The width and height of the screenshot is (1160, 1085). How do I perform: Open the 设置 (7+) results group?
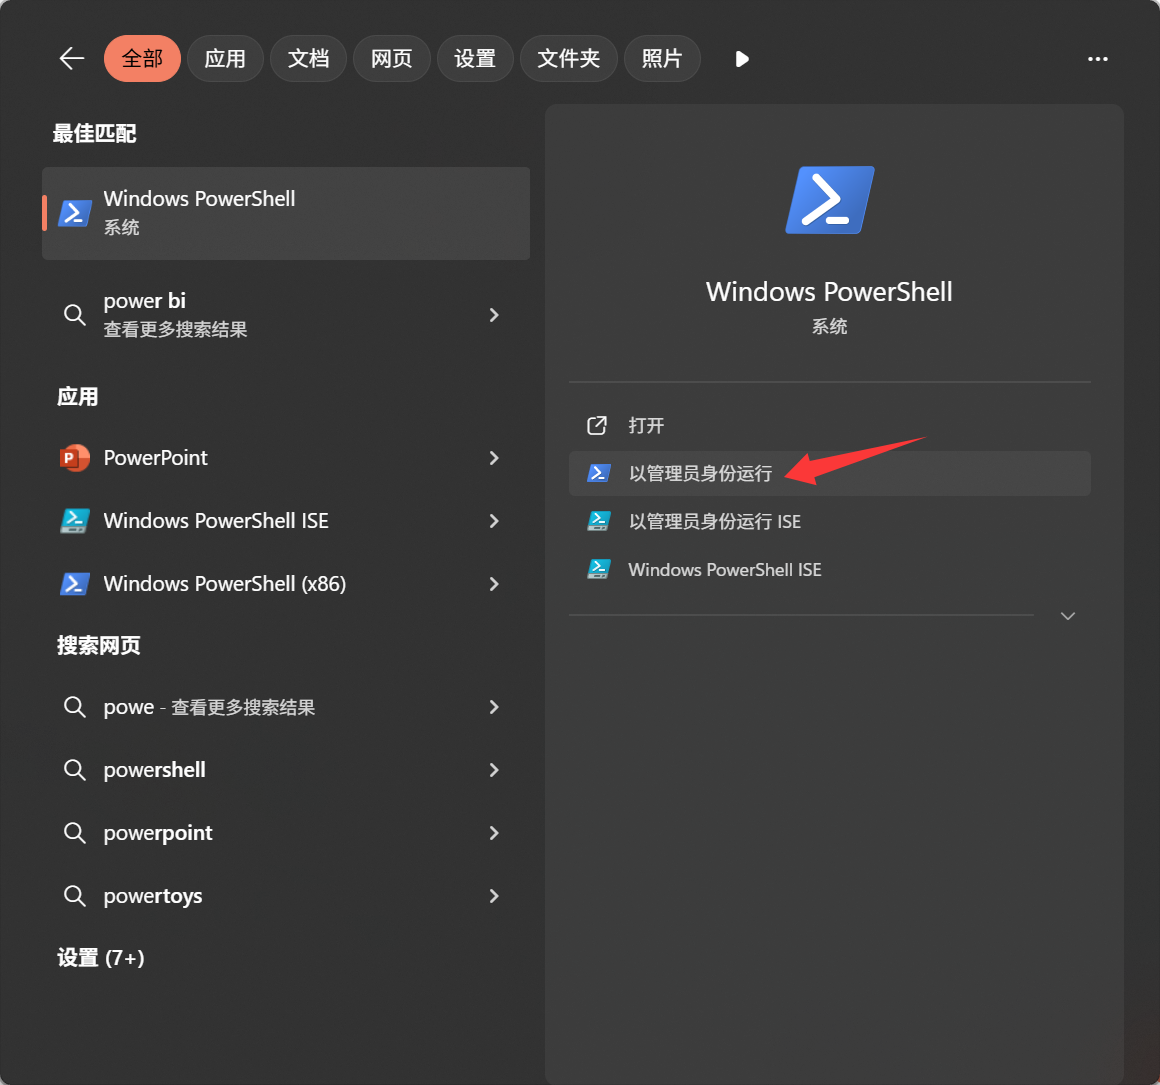pos(101,958)
